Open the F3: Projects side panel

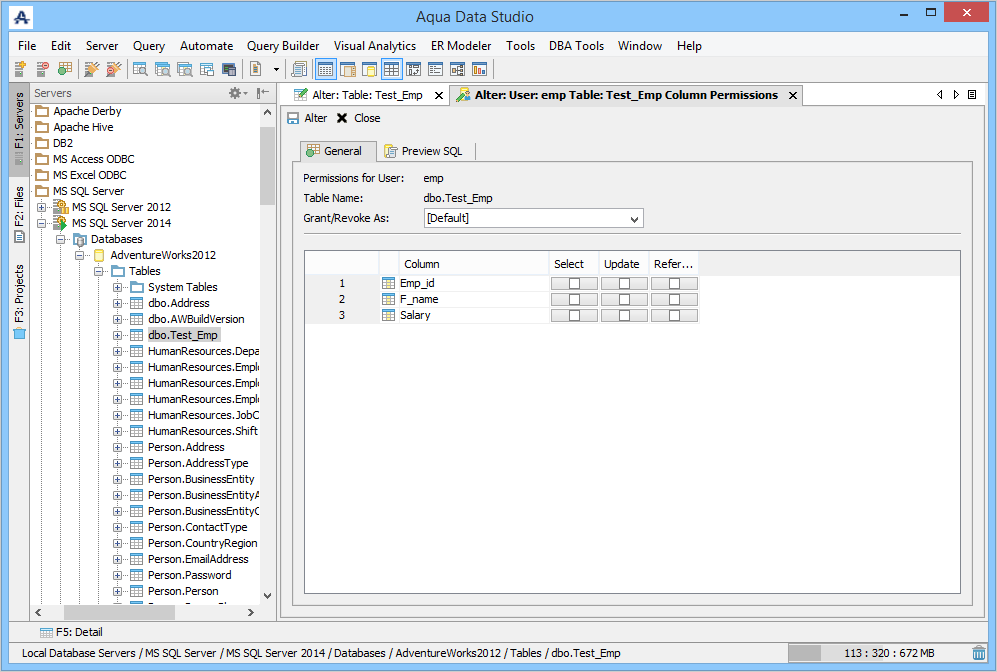pyautogui.click(x=19, y=301)
